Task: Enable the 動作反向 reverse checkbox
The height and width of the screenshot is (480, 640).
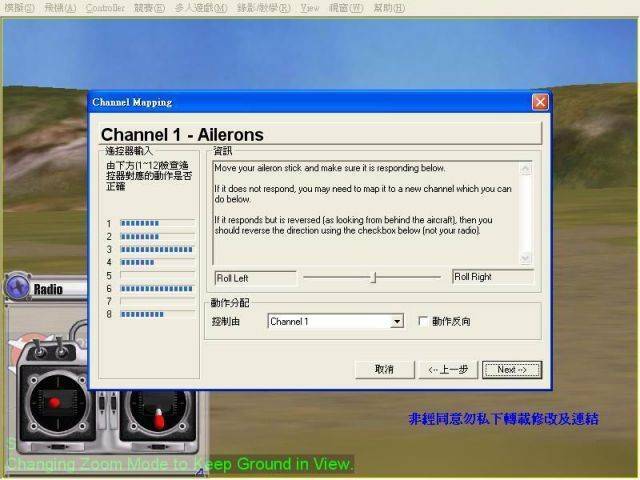Action: coord(423,321)
